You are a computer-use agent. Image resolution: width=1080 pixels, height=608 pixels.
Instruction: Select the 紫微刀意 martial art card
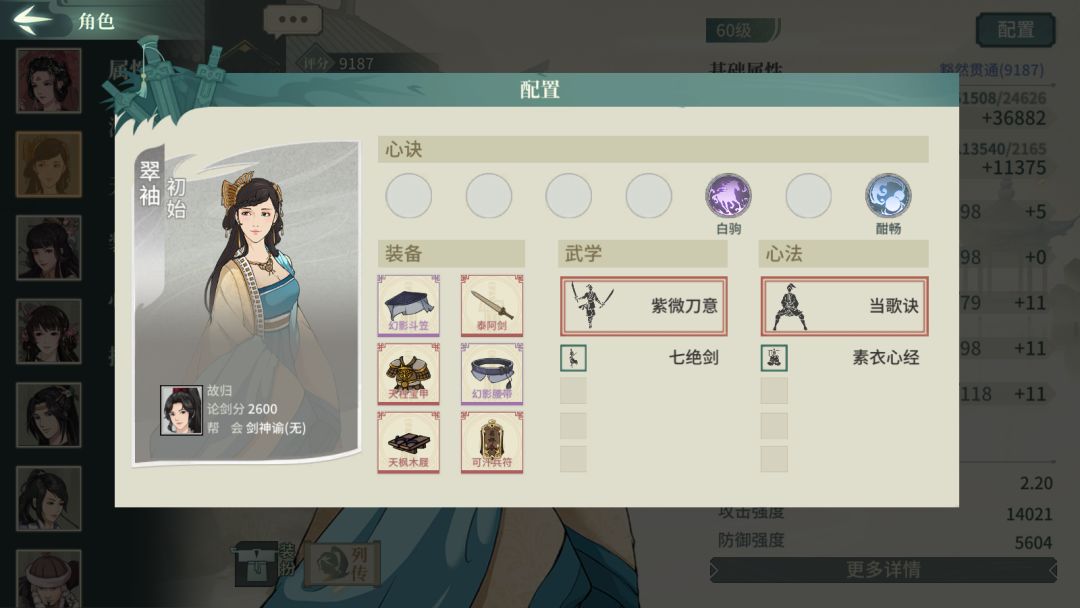click(643, 306)
